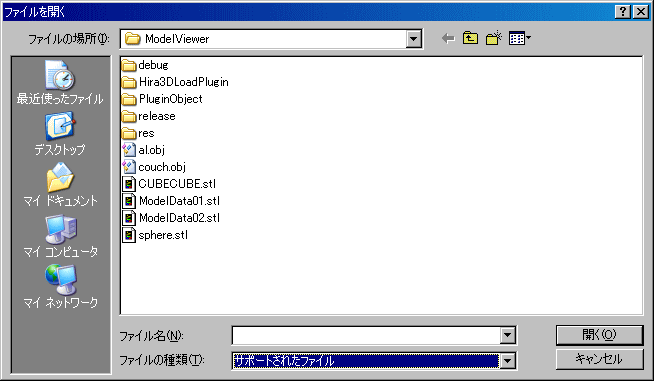Screen dimensions: 654x381
Task: Select the ModelData01.stl file icon
Action: 129,201
